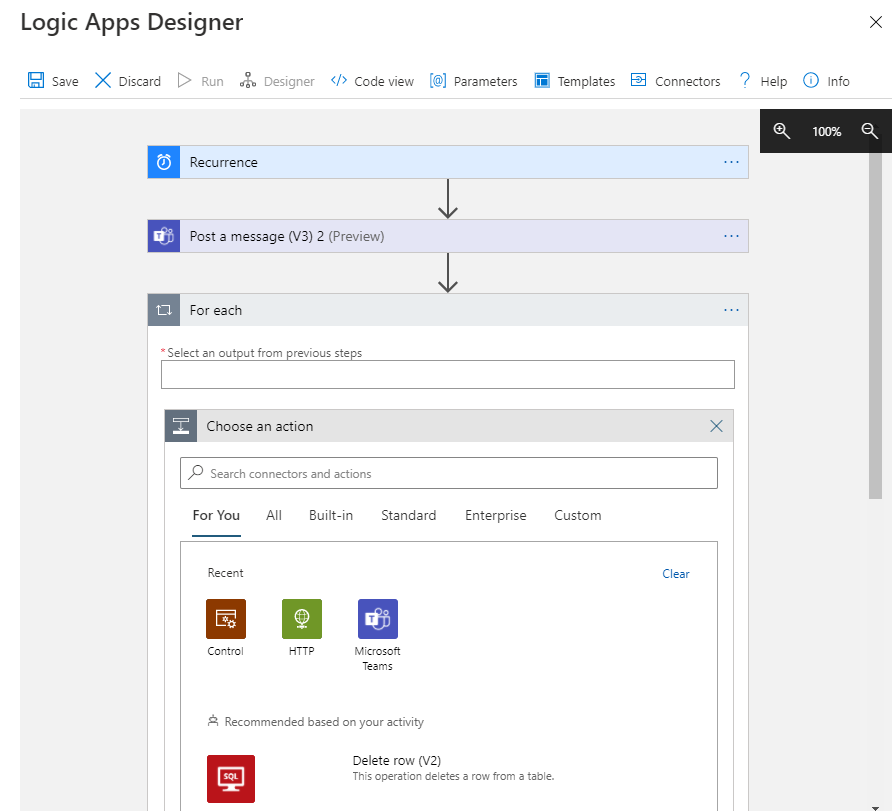Open the Enterprise tab
The image size is (892, 811).
coord(495,515)
